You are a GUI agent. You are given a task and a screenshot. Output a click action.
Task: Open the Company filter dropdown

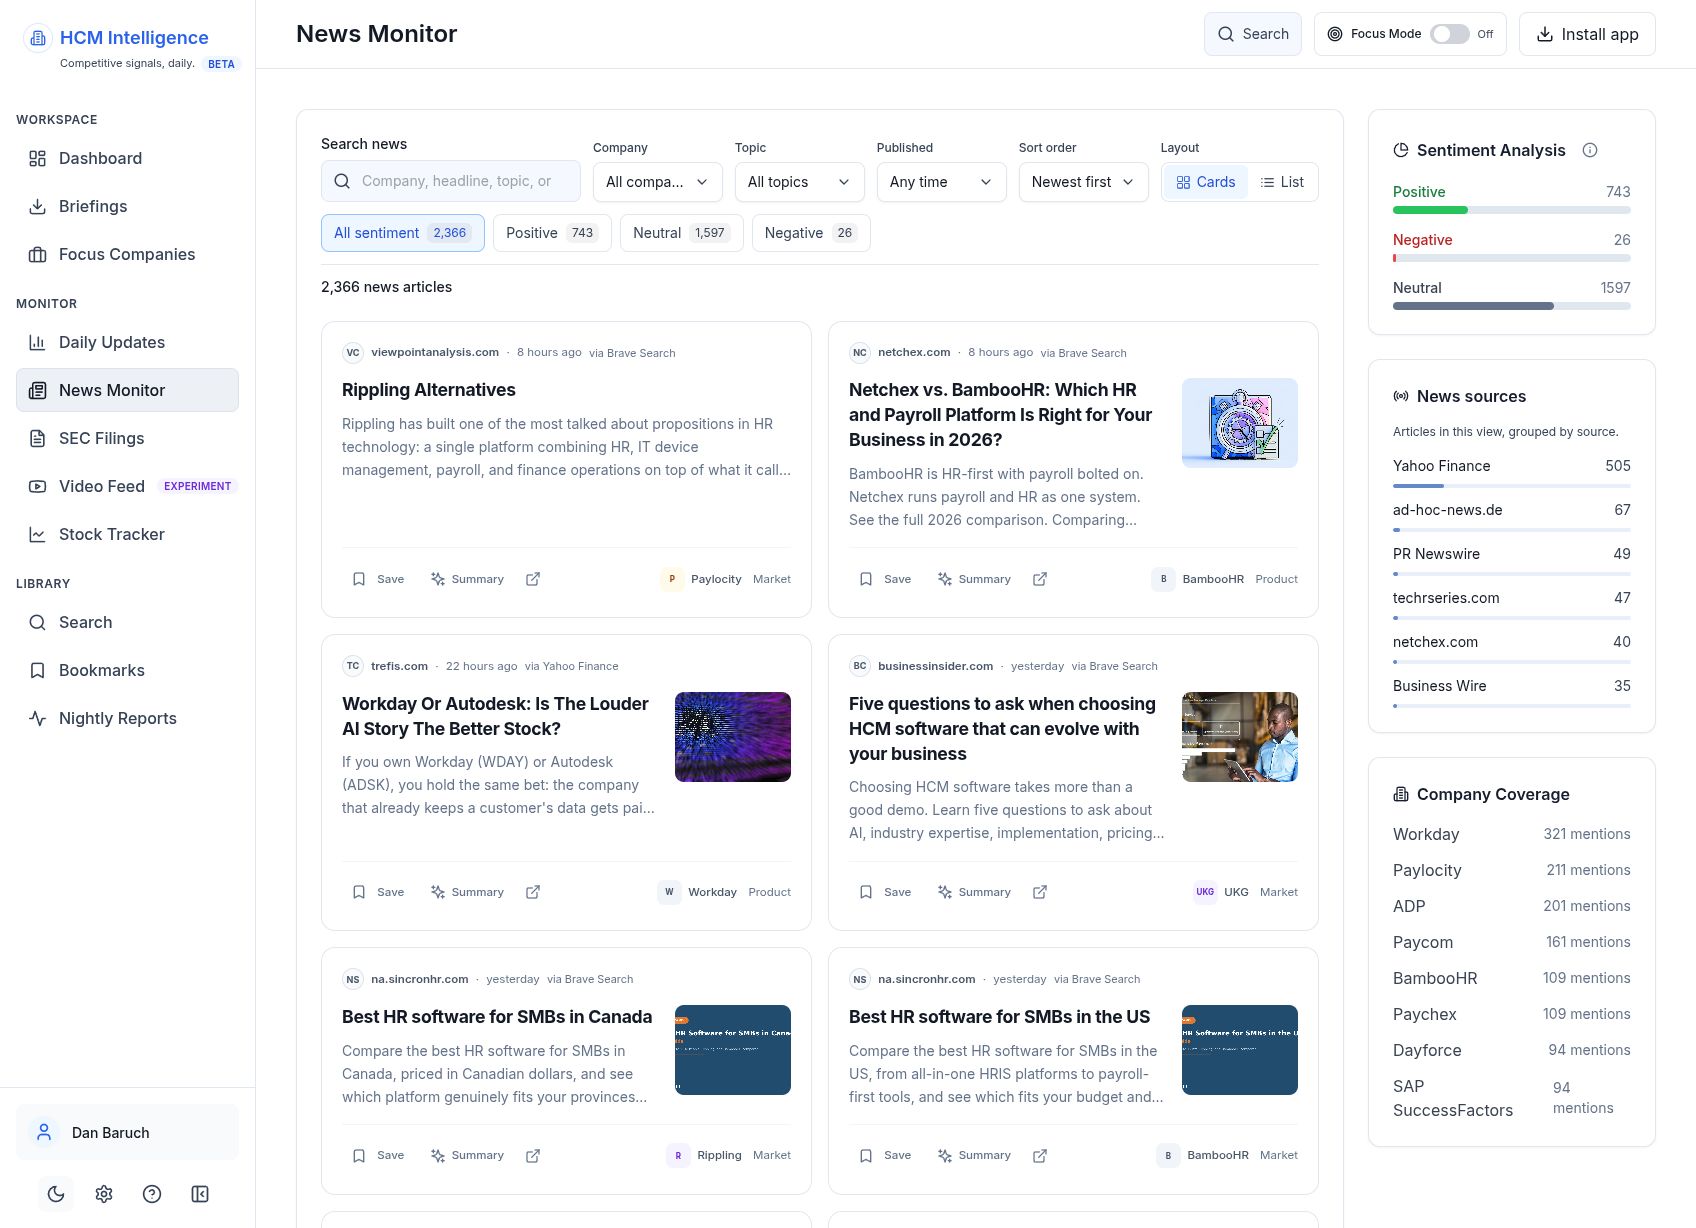pyautogui.click(x=657, y=182)
